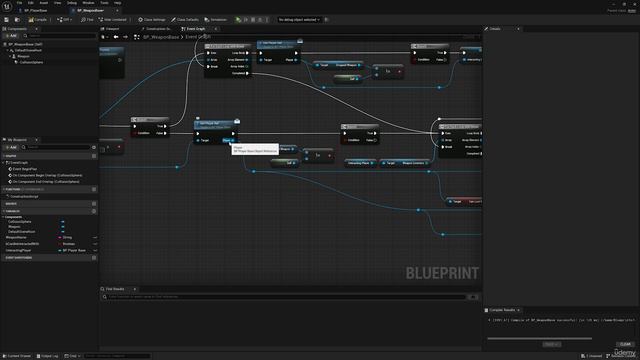Screen dimensions: 640x360
Task: Select the WeaponName variable
Action: 16,238
